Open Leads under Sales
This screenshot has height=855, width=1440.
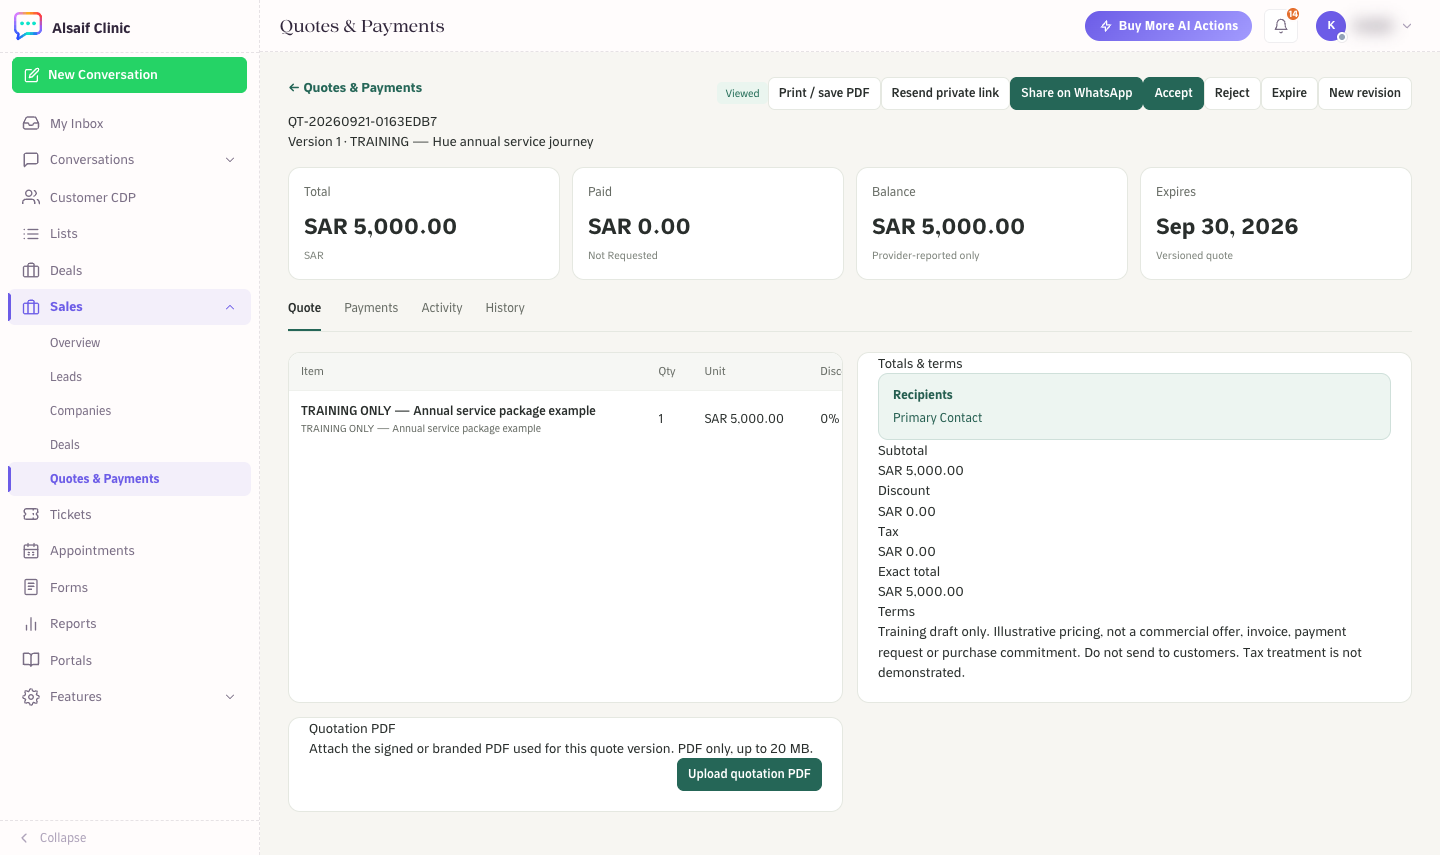[66, 377]
